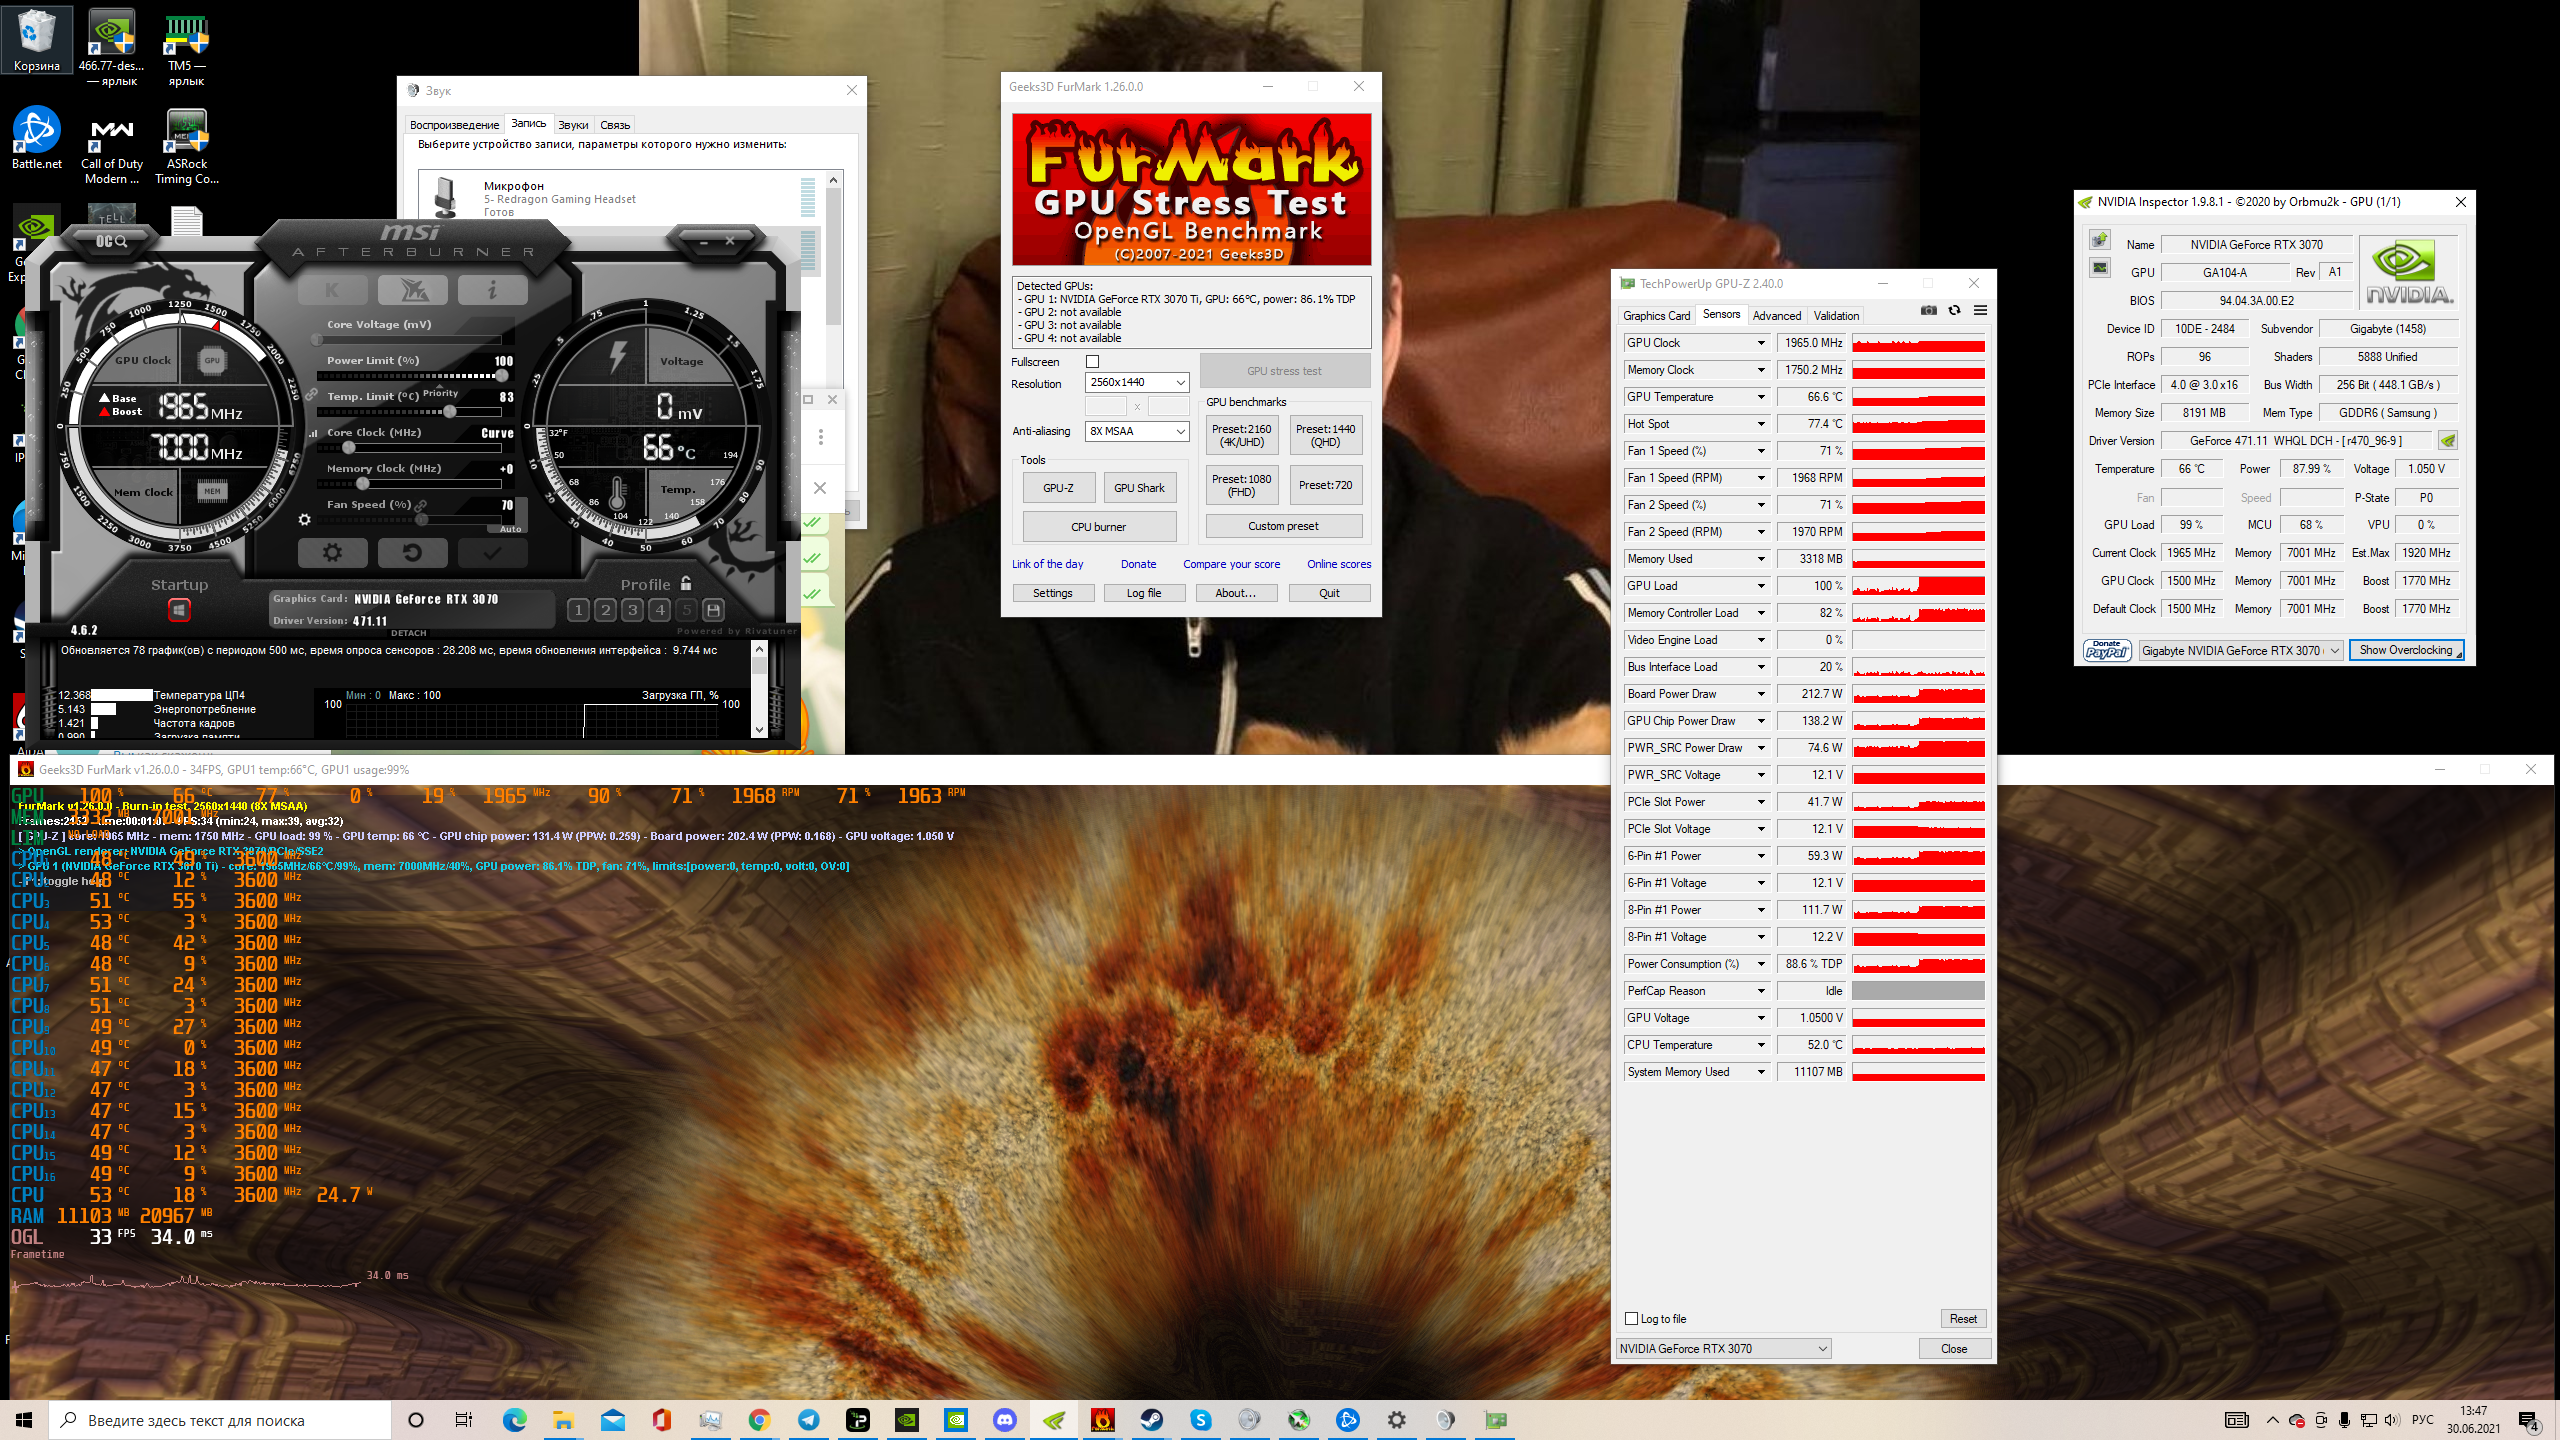Open the Воспроизведение tab in sound dialog
This screenshot has width=2560, height=1440.
[x=454, y=125]
